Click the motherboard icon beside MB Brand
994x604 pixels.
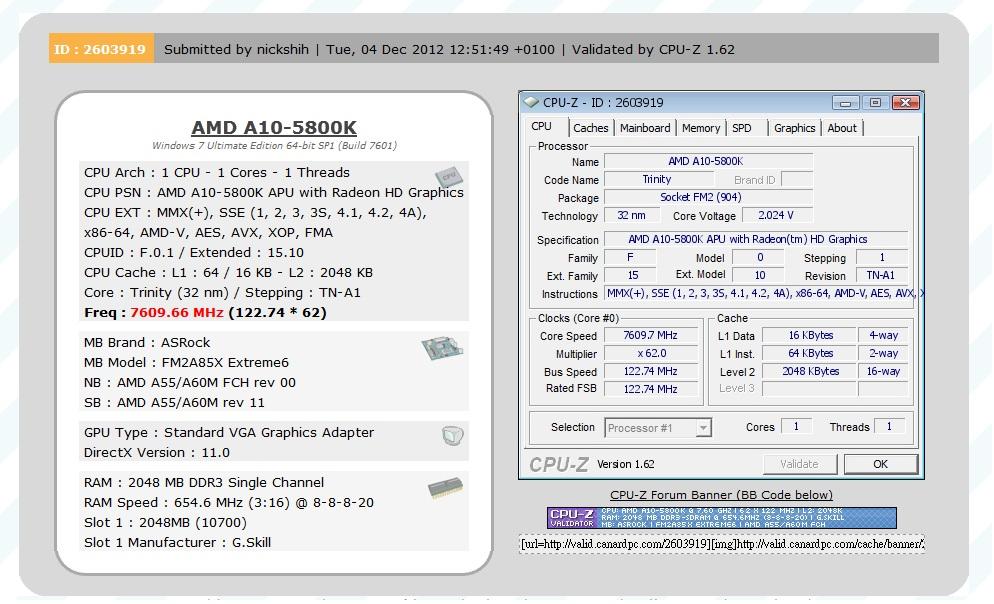(x=442, y=348)
